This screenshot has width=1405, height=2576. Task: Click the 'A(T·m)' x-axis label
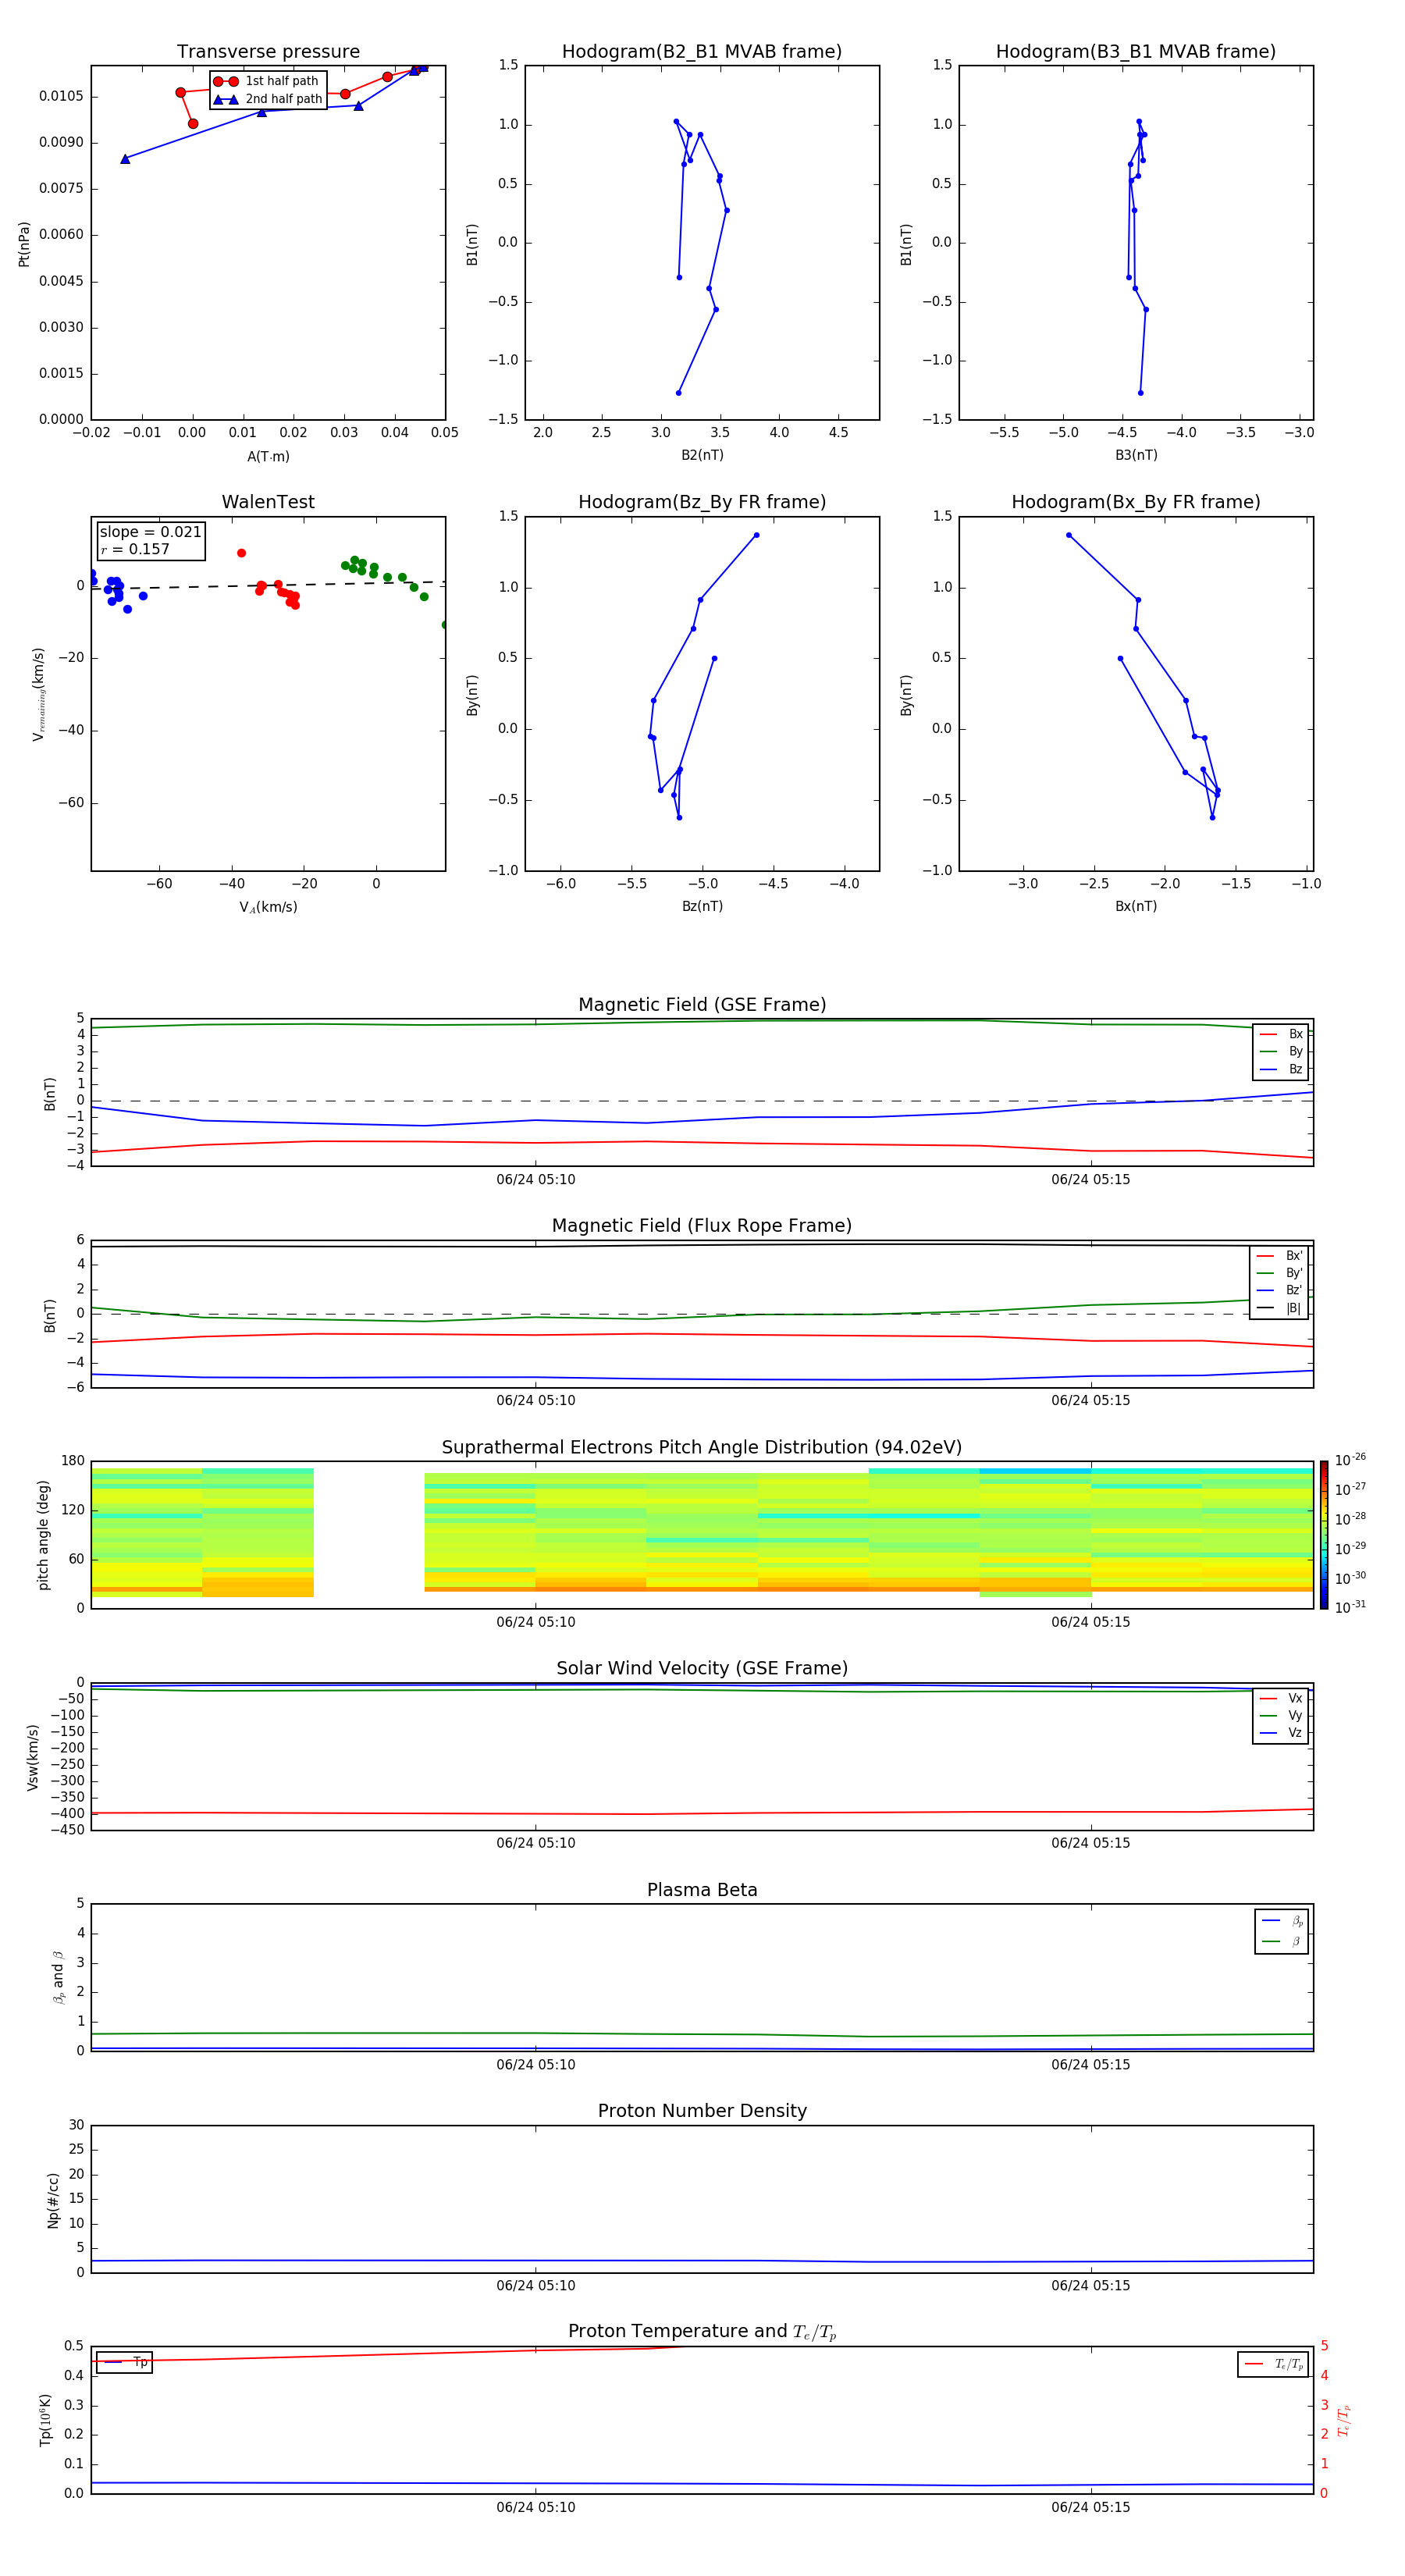(x=268, y=457)
